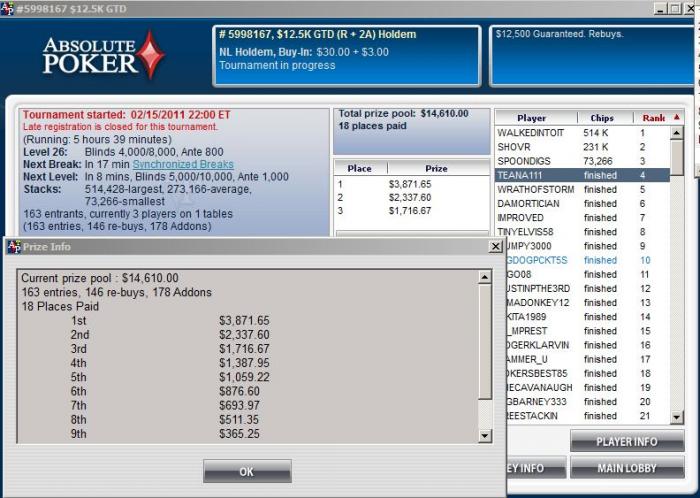Click the Rank sort arrow indicator
The image size is (700, 498).
click(677, 117)
